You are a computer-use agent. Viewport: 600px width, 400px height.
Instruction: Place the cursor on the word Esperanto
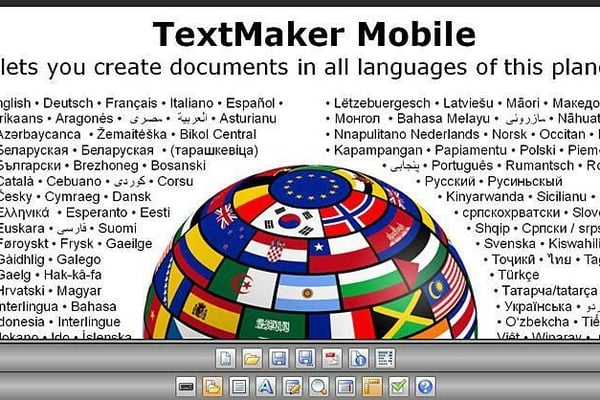[95, 212]
